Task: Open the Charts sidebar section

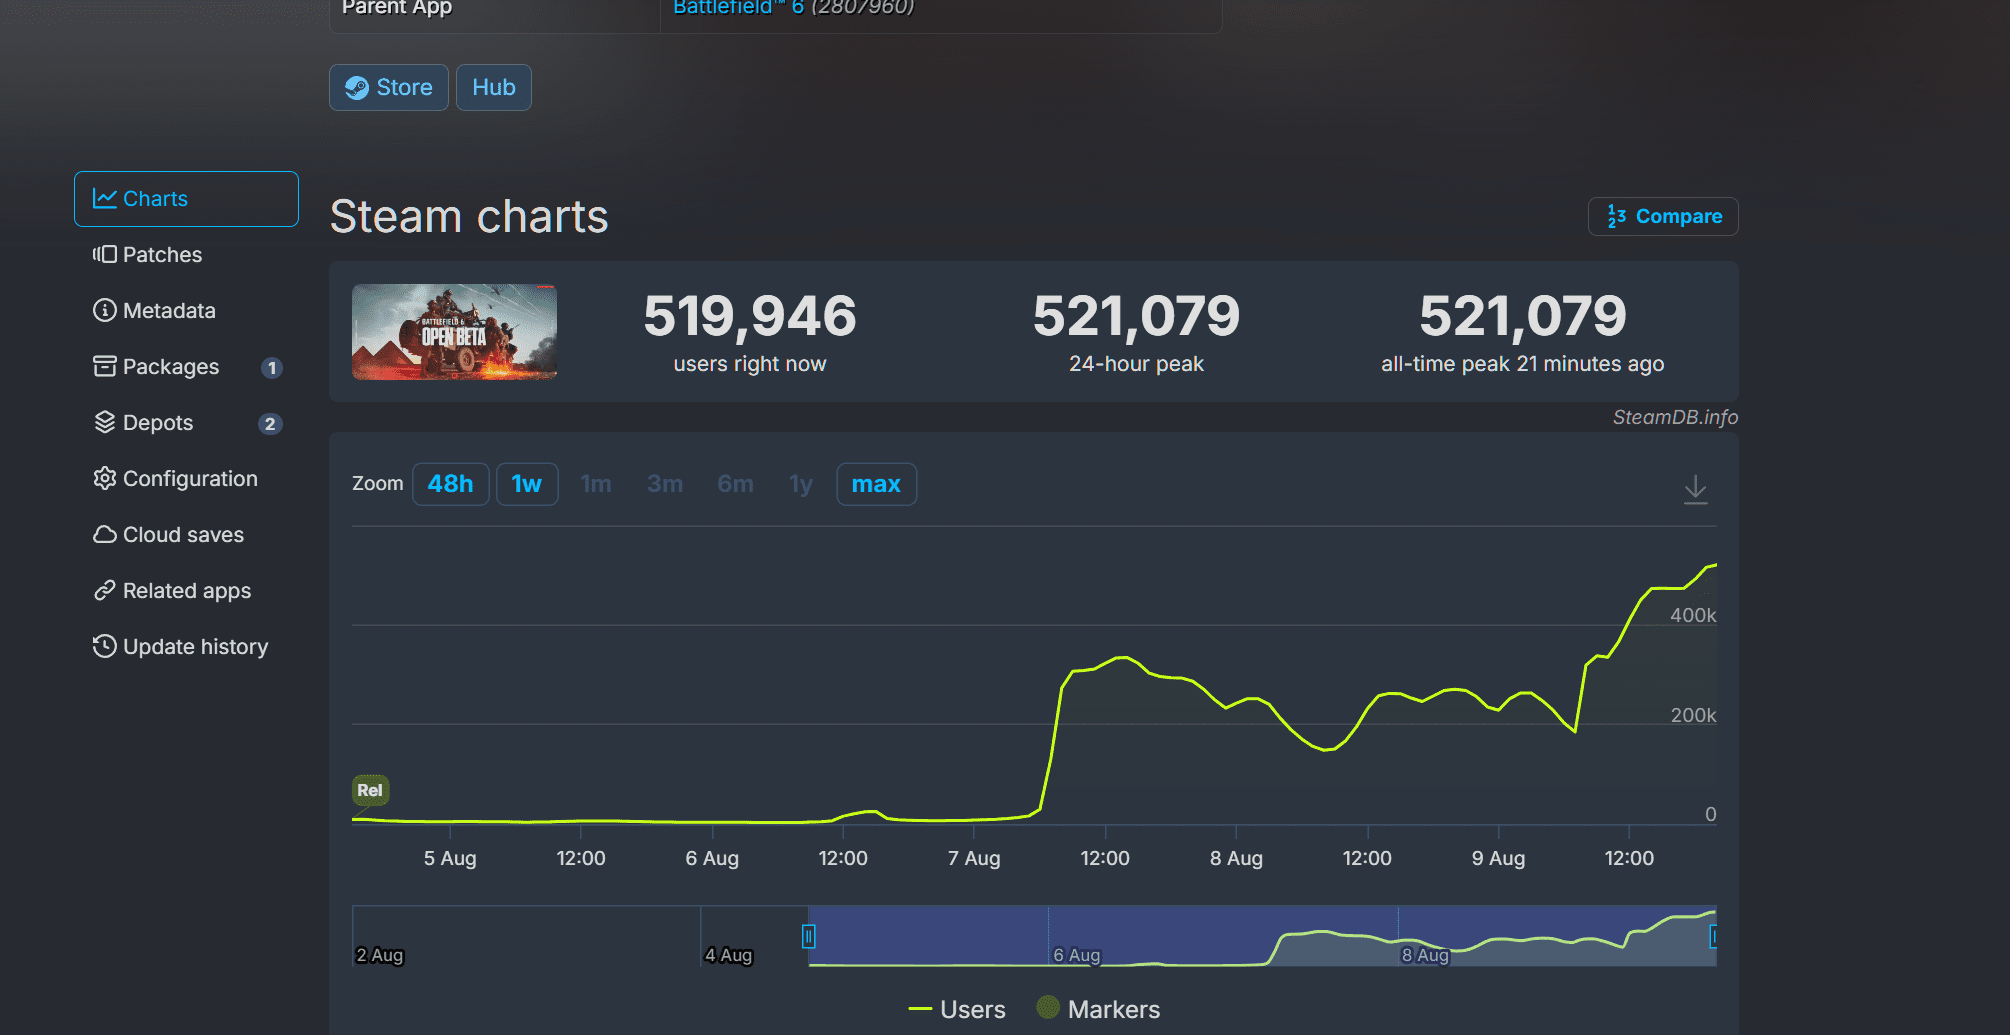Action: 186,199
